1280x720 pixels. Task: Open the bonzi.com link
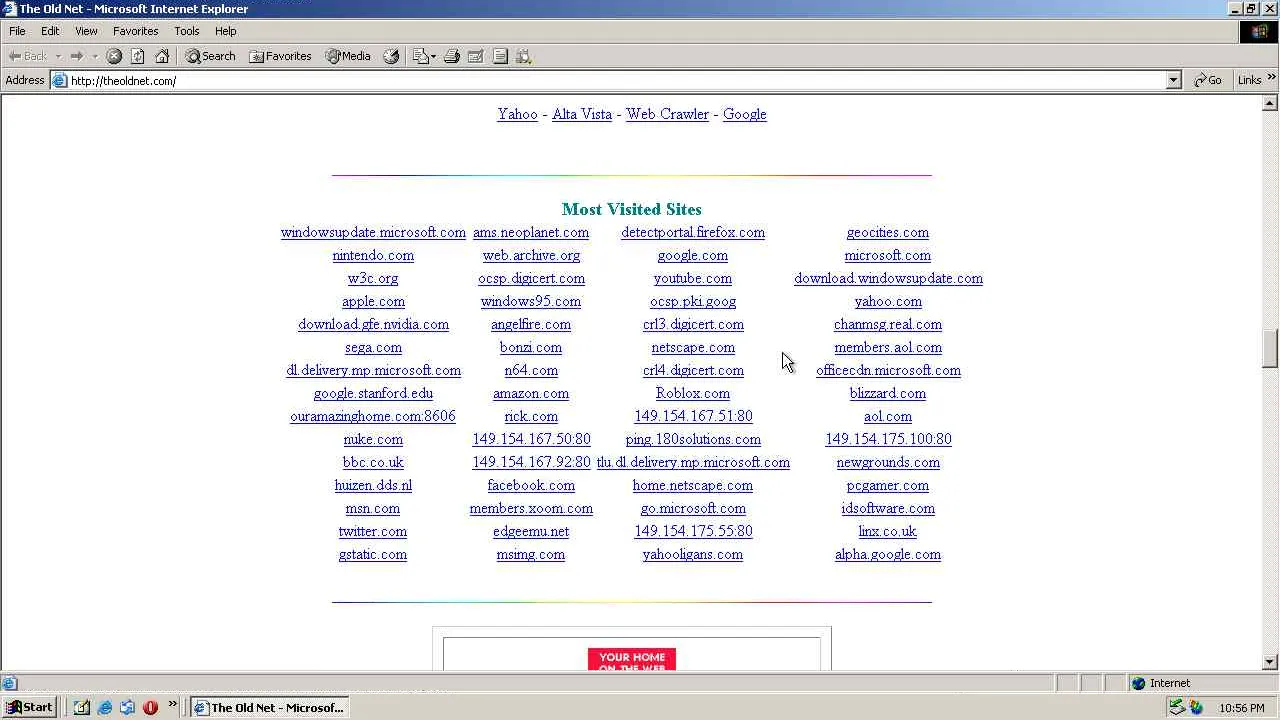coord(531,347)
